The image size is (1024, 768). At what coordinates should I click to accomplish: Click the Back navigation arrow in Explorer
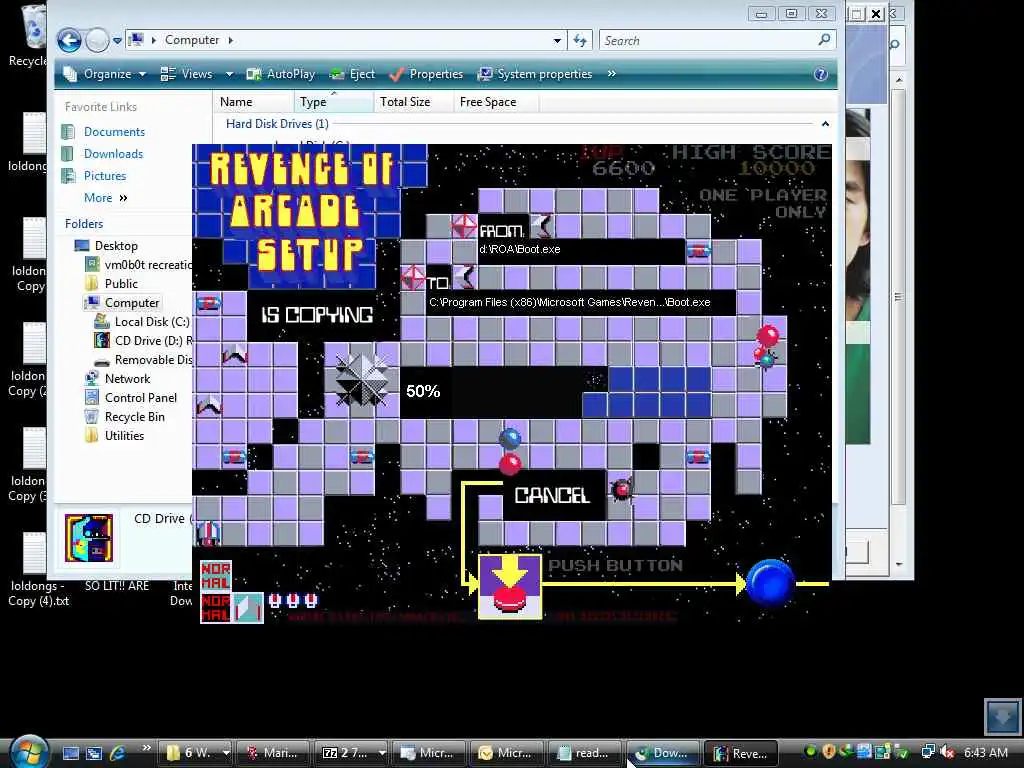click(x=69, y=40)
